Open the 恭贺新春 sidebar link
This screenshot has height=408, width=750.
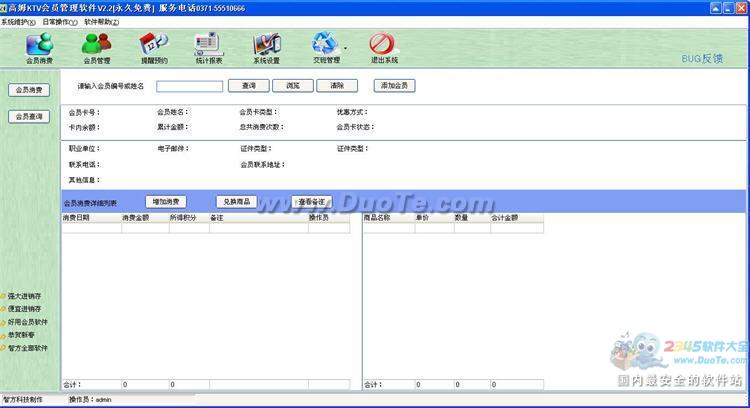pos(21,335)
